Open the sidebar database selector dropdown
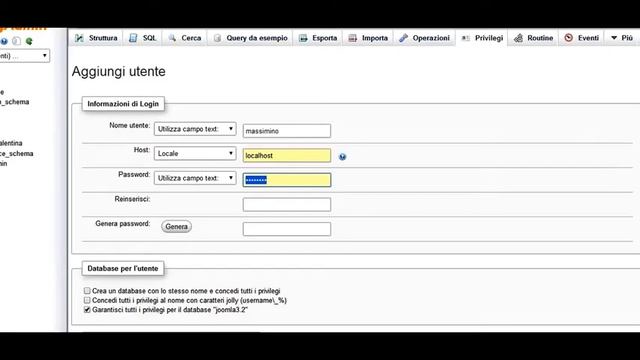640x360 pixels. [x=24, y=56]
